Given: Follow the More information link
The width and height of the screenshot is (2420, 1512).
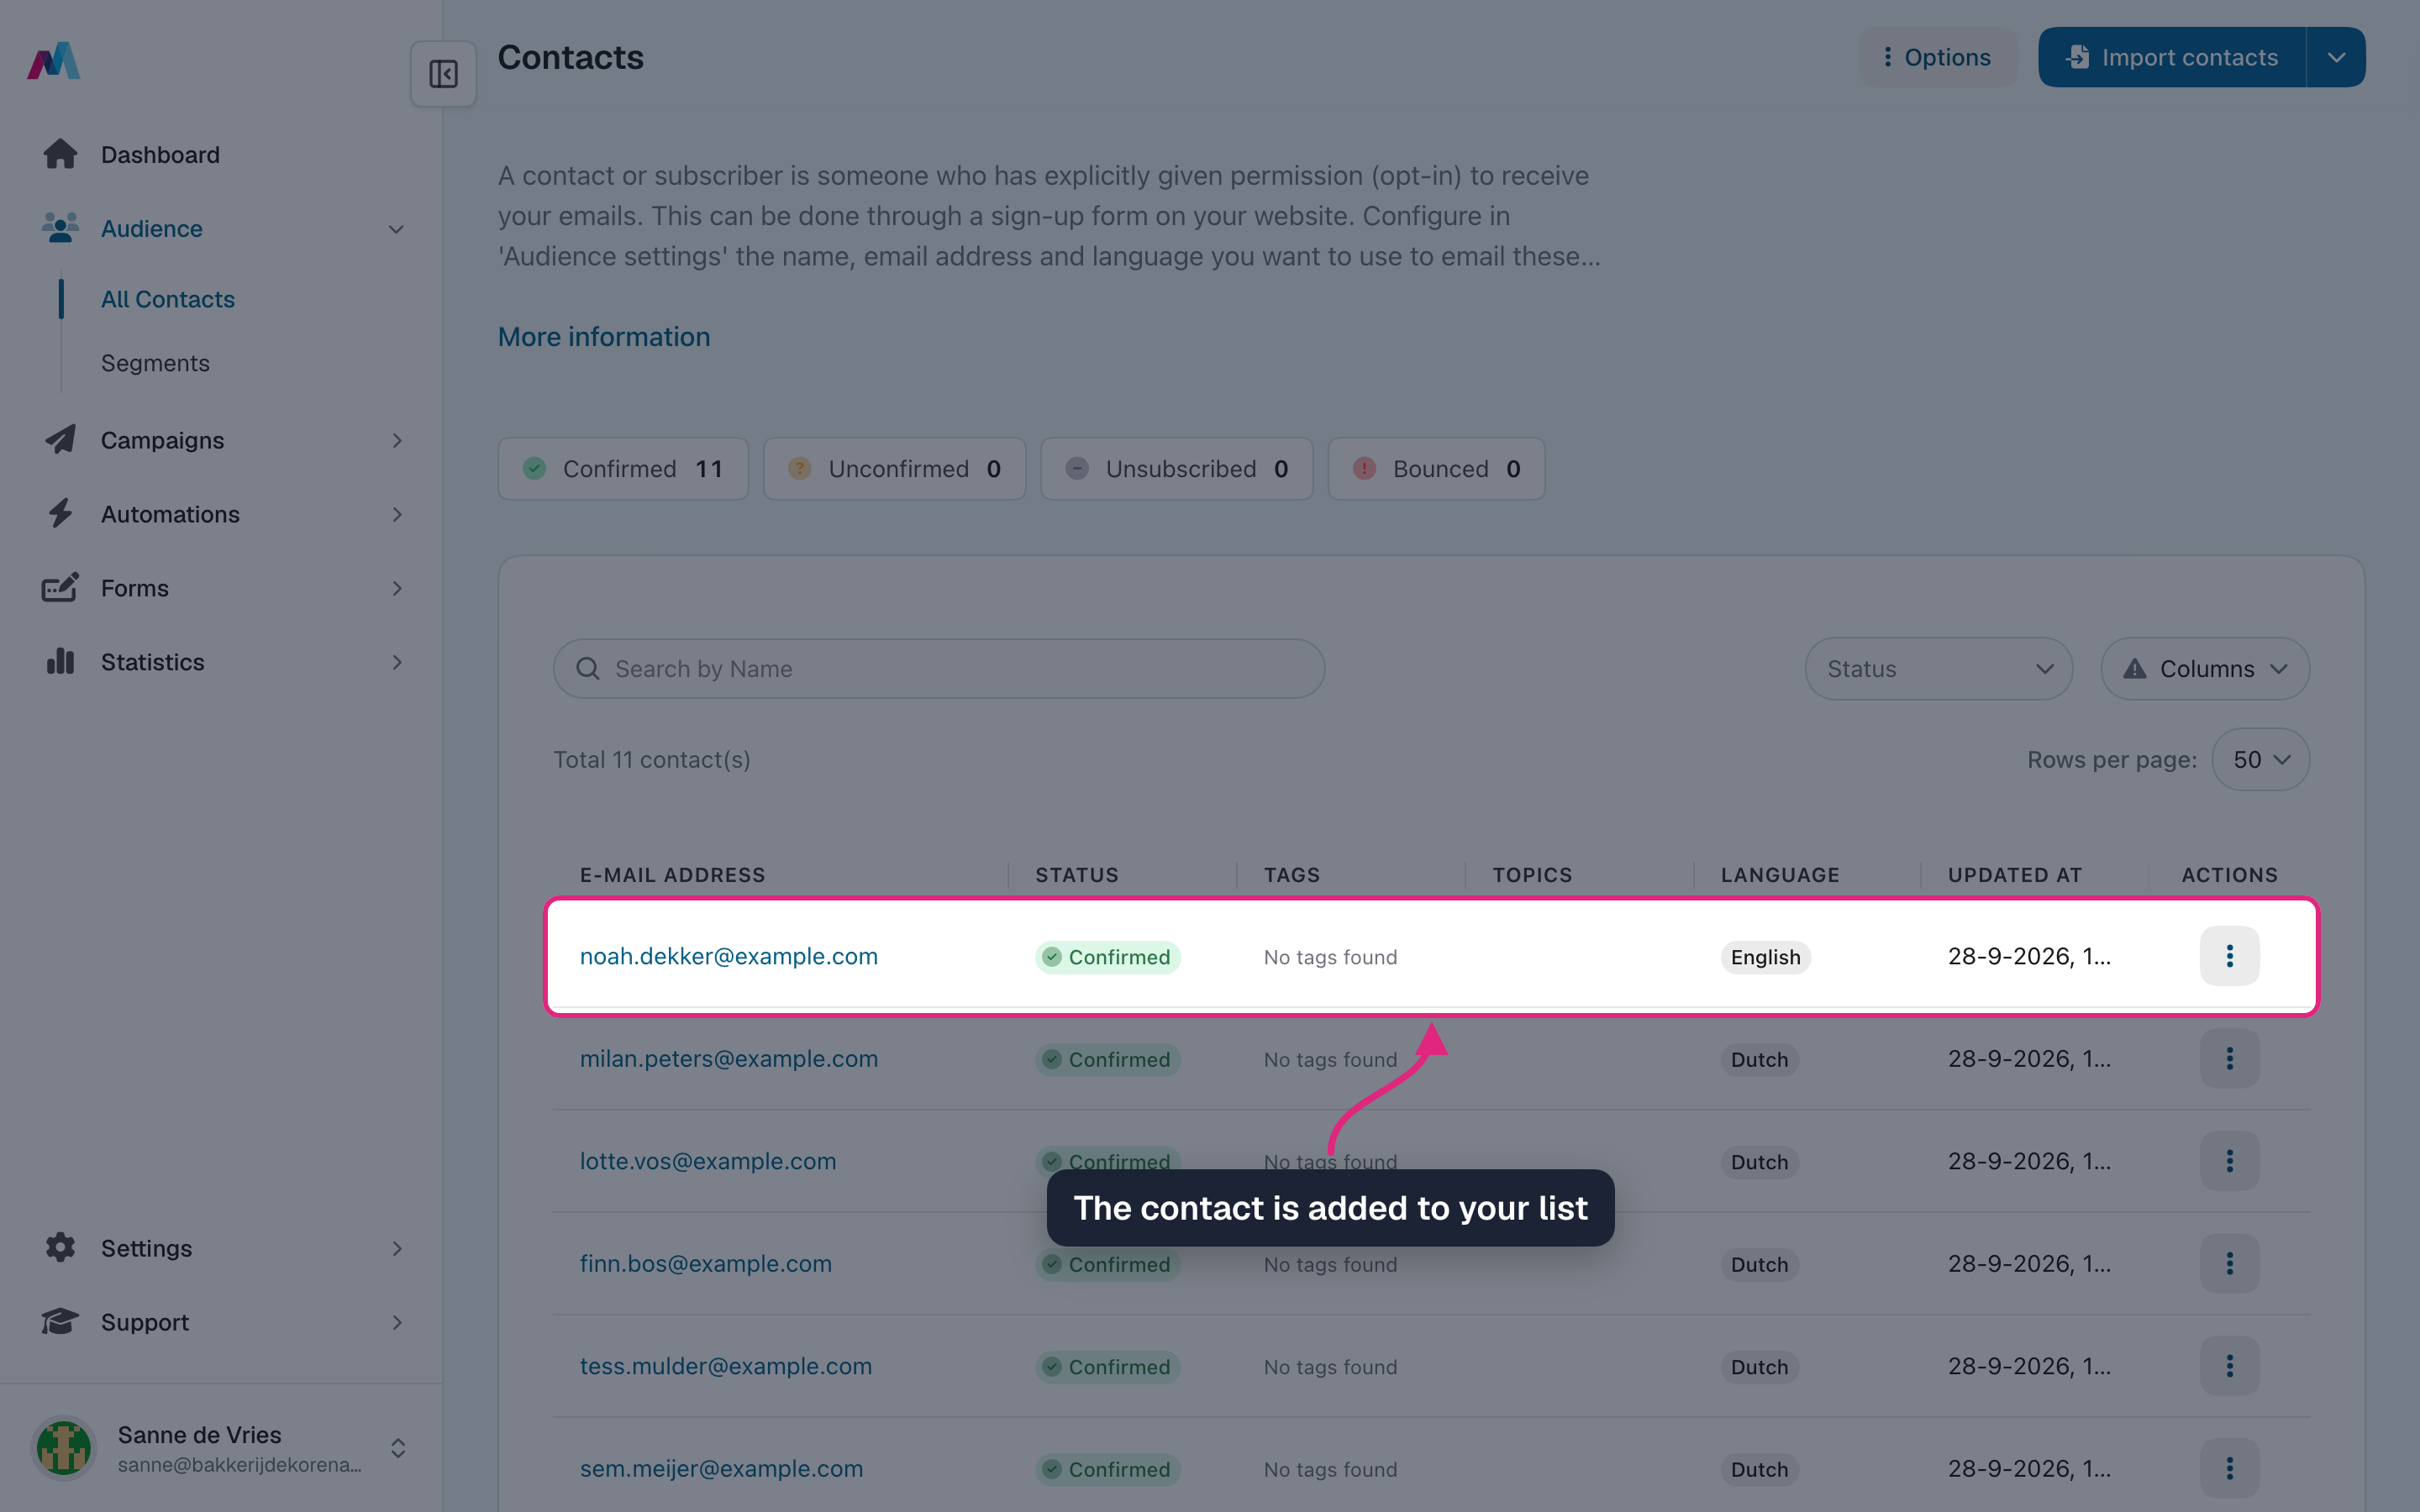Looking at the screenshot, I should pyautogui.click(x=604, y=337).
